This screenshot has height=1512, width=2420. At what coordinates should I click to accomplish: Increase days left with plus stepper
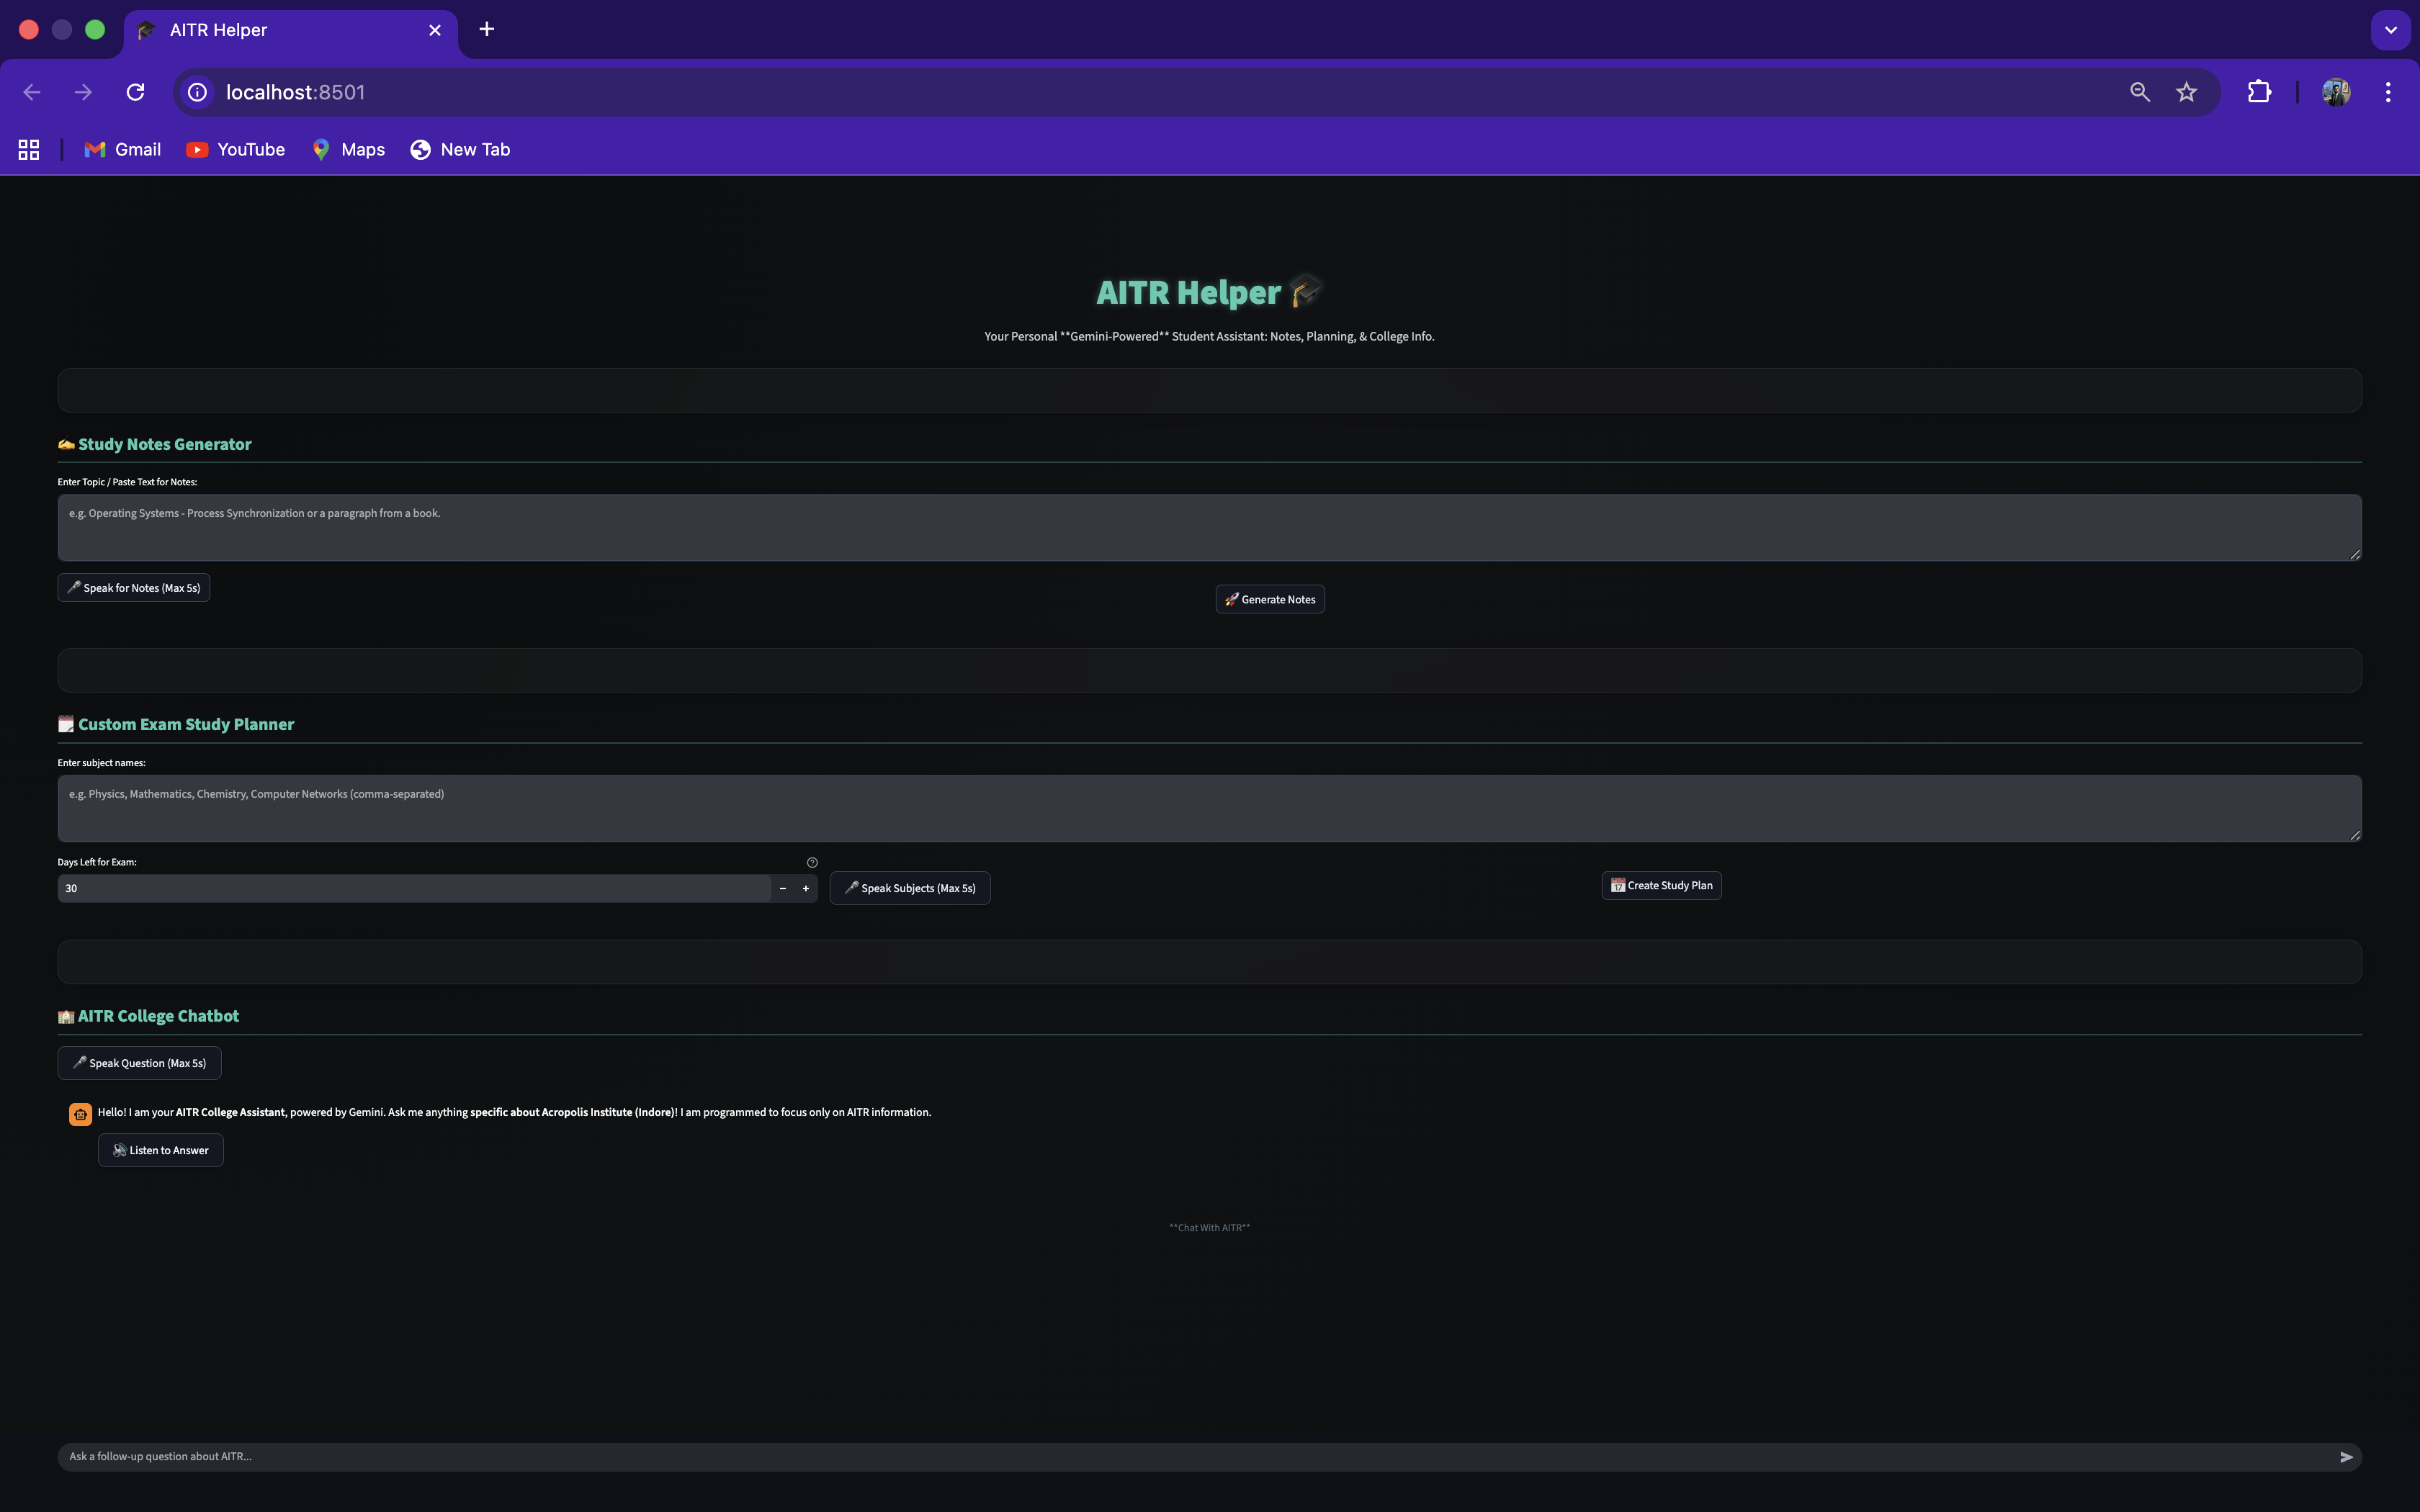[806, 888]
